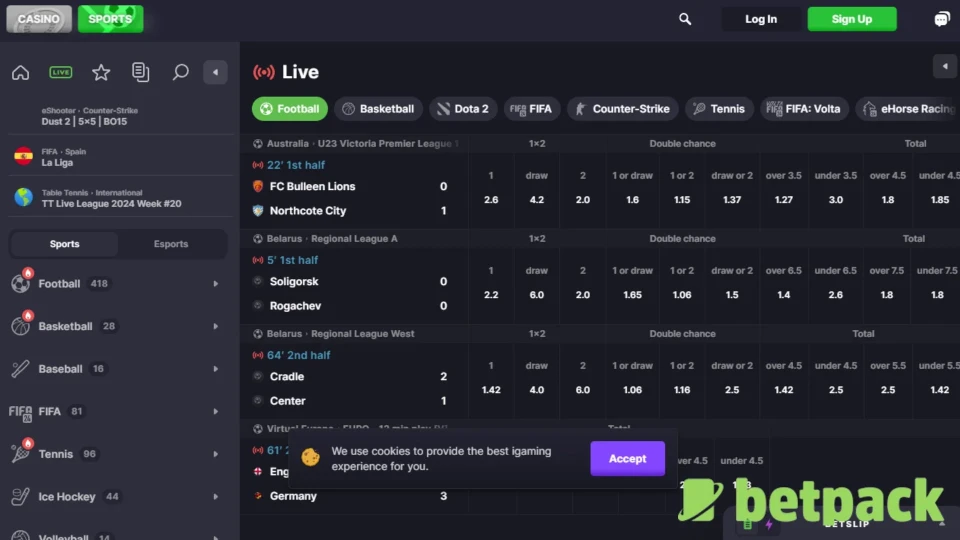Screen dimensions: 960x540
Task: Open the Center team row
Action: click(x=350, y=401)
